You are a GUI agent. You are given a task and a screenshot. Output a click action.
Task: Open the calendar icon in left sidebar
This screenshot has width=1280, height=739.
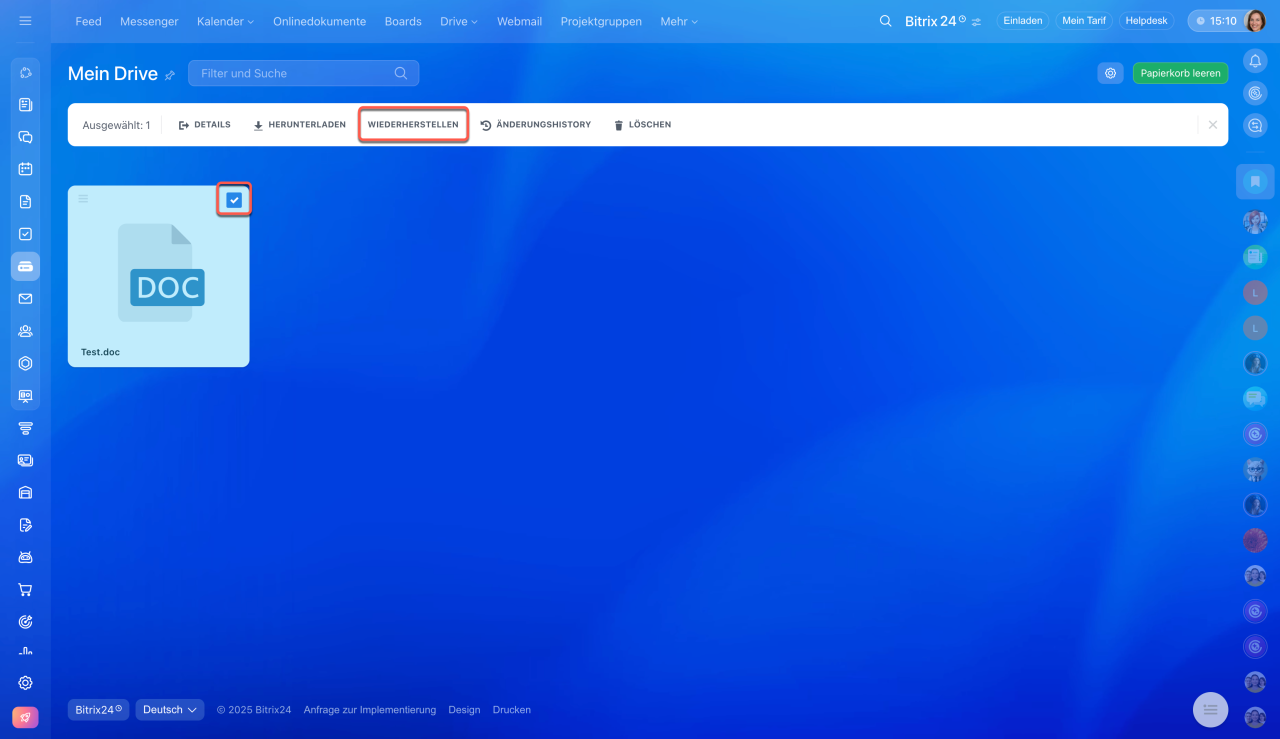pos(26,169)
